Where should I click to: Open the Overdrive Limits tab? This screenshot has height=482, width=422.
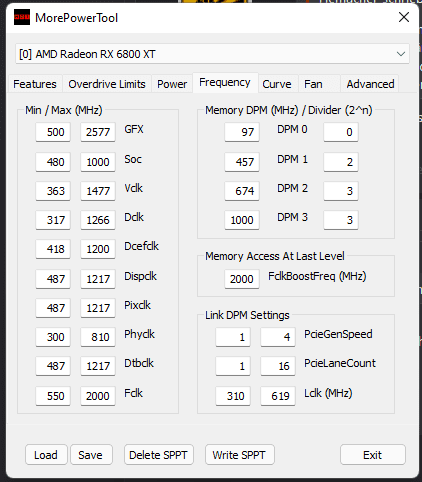(x=107, y=84)
